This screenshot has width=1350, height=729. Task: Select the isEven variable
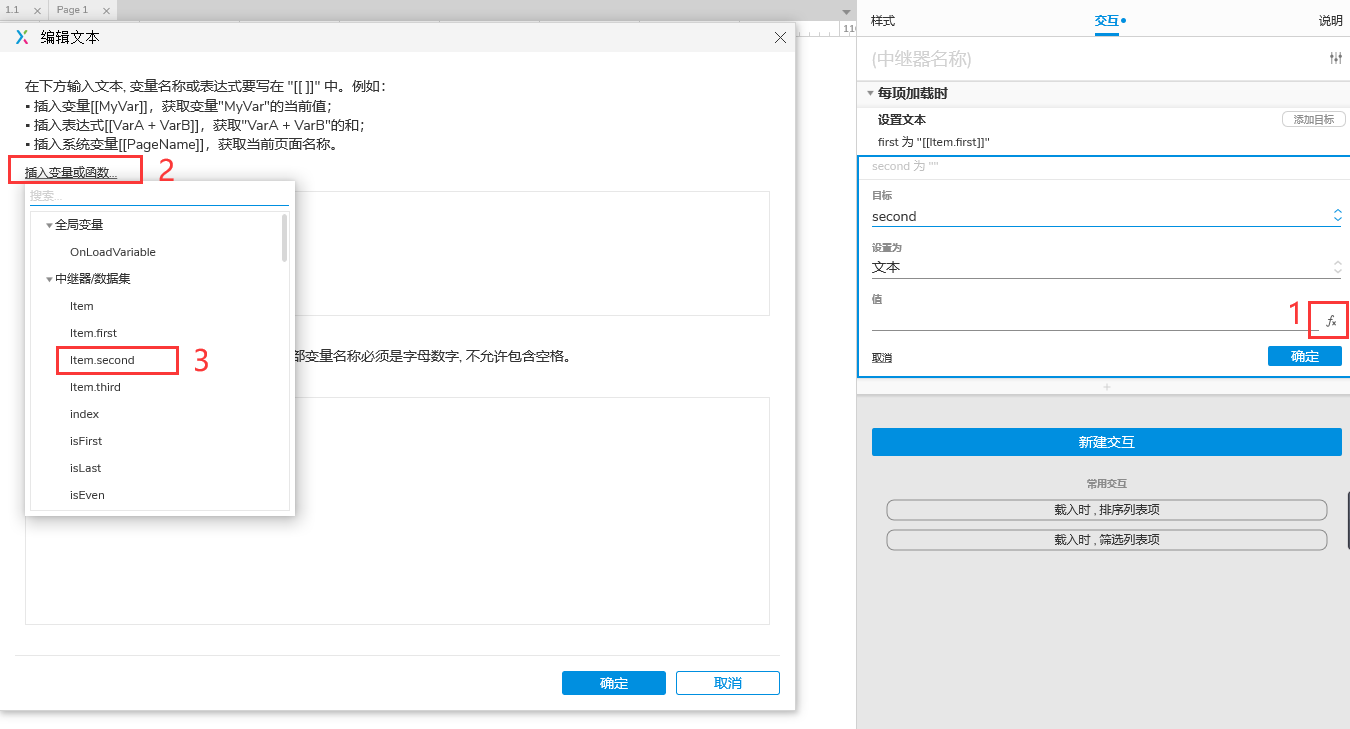click(87, 495)
